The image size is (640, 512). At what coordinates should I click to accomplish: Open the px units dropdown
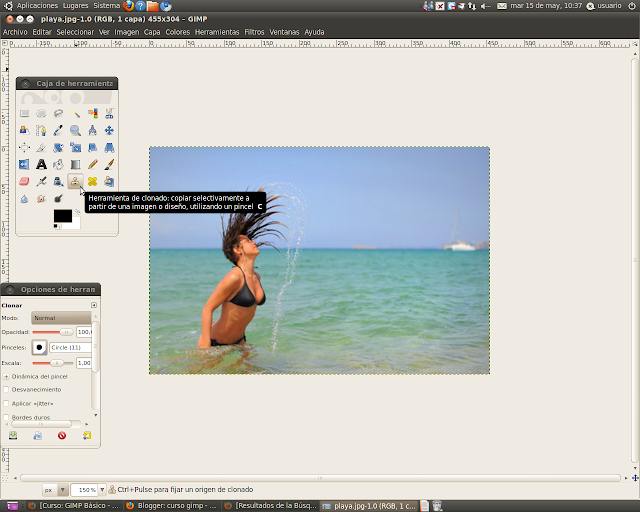pos(55,490)
